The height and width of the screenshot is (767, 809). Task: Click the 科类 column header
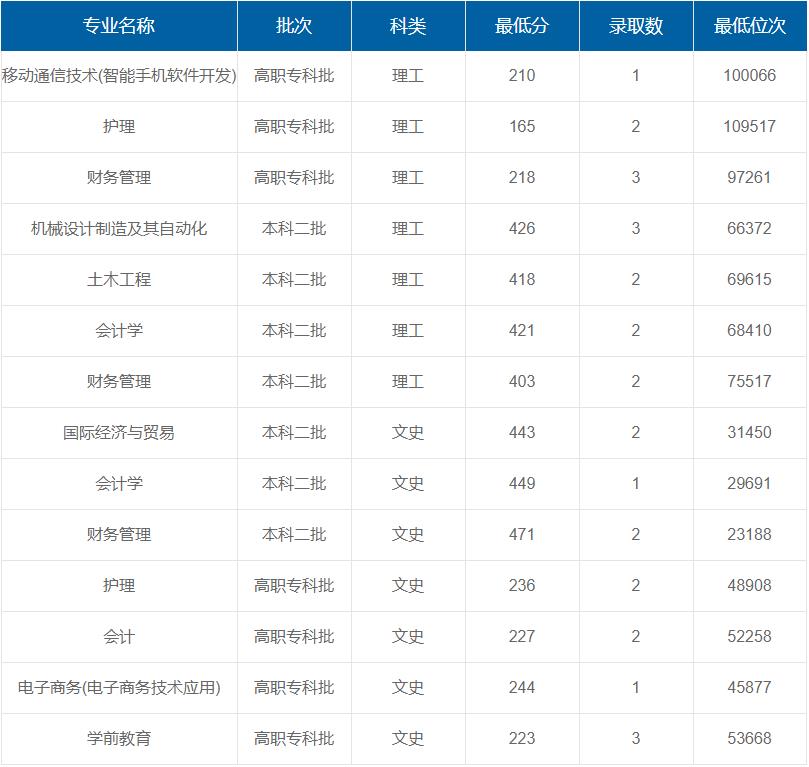coord(409,27)
